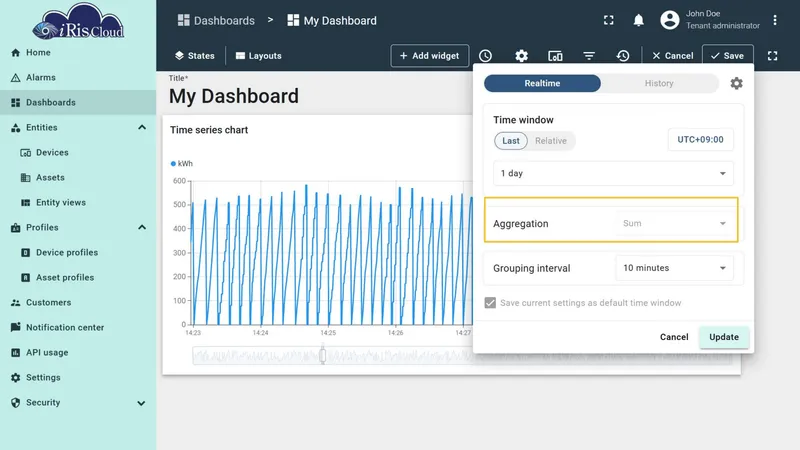Open Grouping interval 10 minutes dropdown
The height and width of the screenshot is (450, 800).
click(x=674, y=268)
